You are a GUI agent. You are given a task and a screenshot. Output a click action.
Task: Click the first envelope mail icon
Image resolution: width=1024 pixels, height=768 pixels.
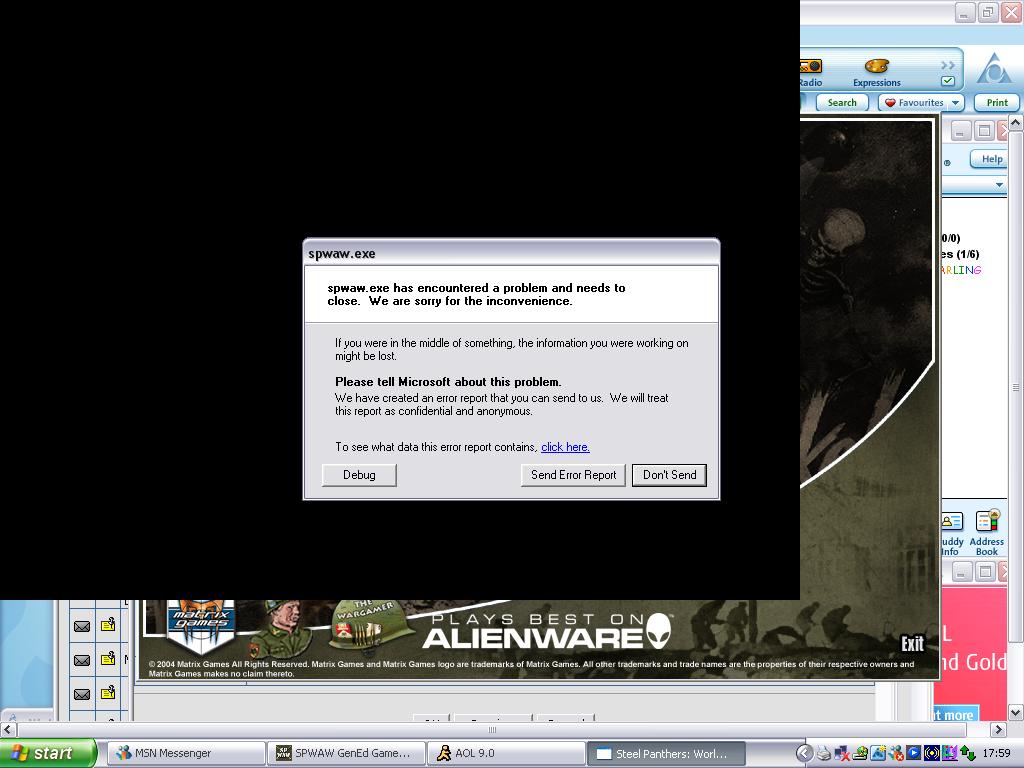point(82,626)
